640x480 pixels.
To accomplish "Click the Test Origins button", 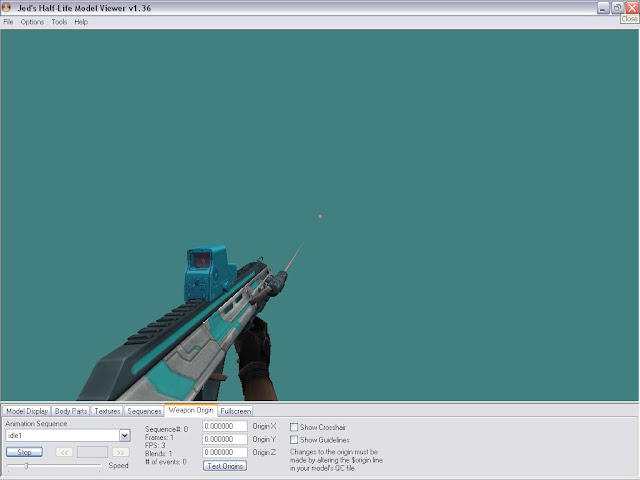I will pyautogui.click(x=225, y=466).
